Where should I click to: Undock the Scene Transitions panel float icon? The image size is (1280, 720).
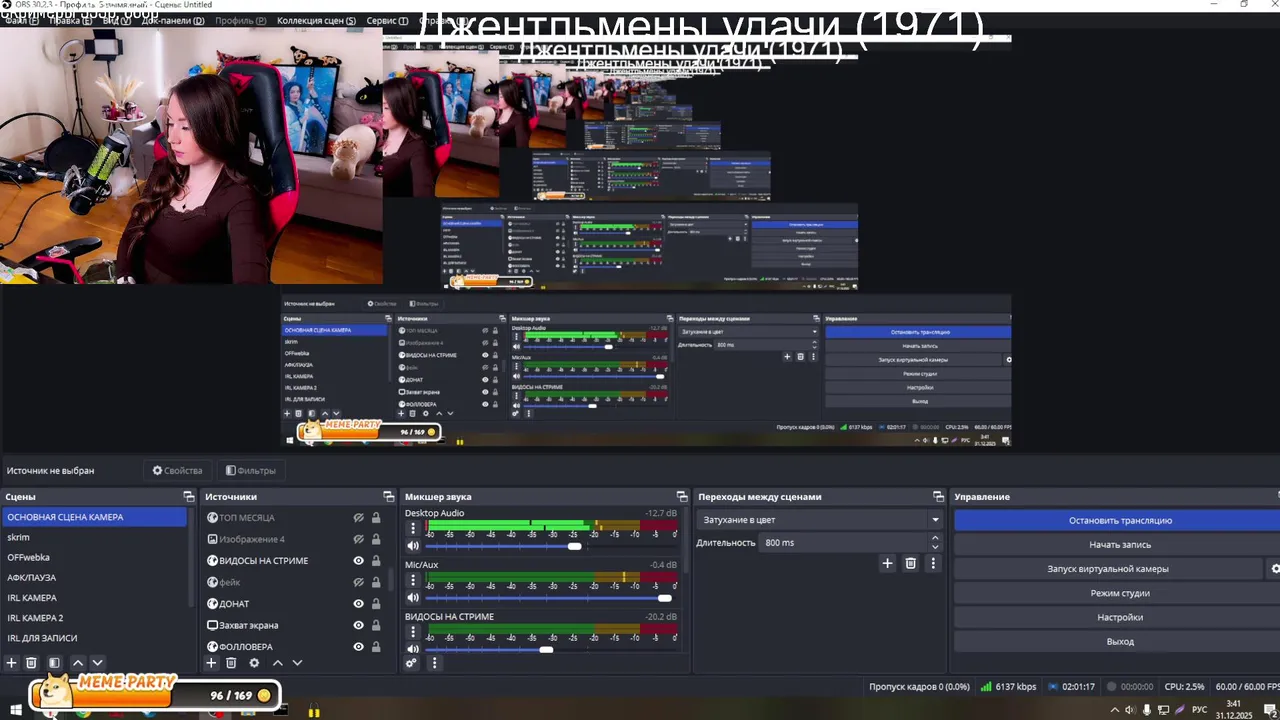(938, 497)
